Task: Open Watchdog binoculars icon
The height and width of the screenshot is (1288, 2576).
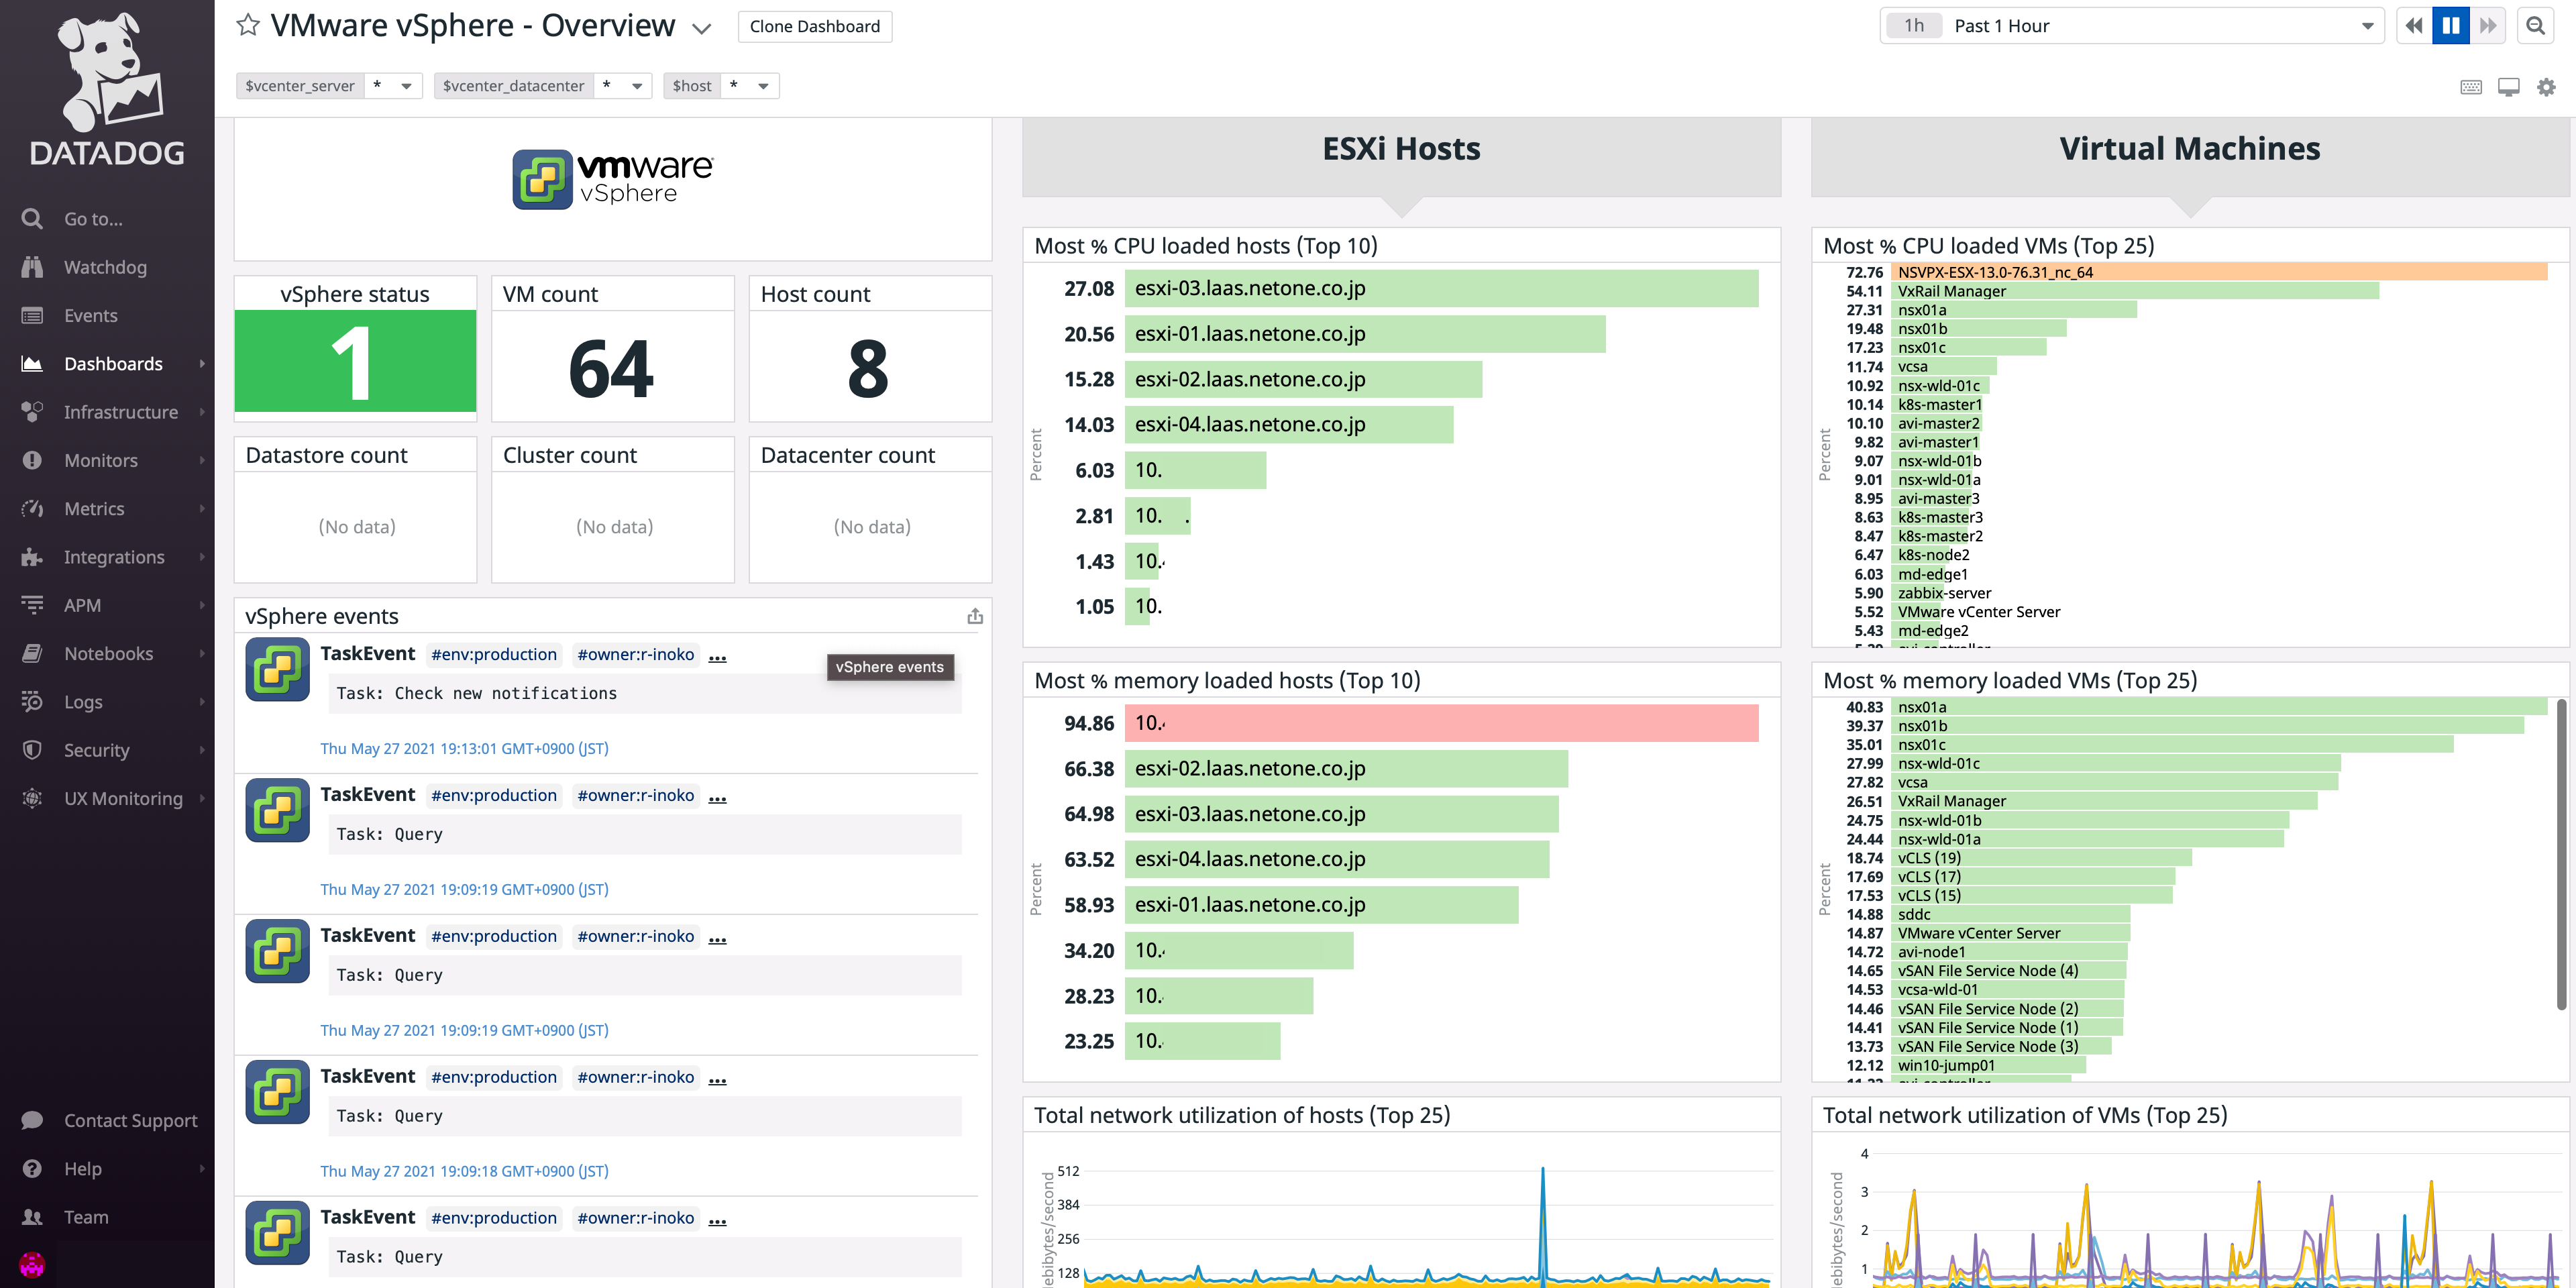Action: point(32,267)
